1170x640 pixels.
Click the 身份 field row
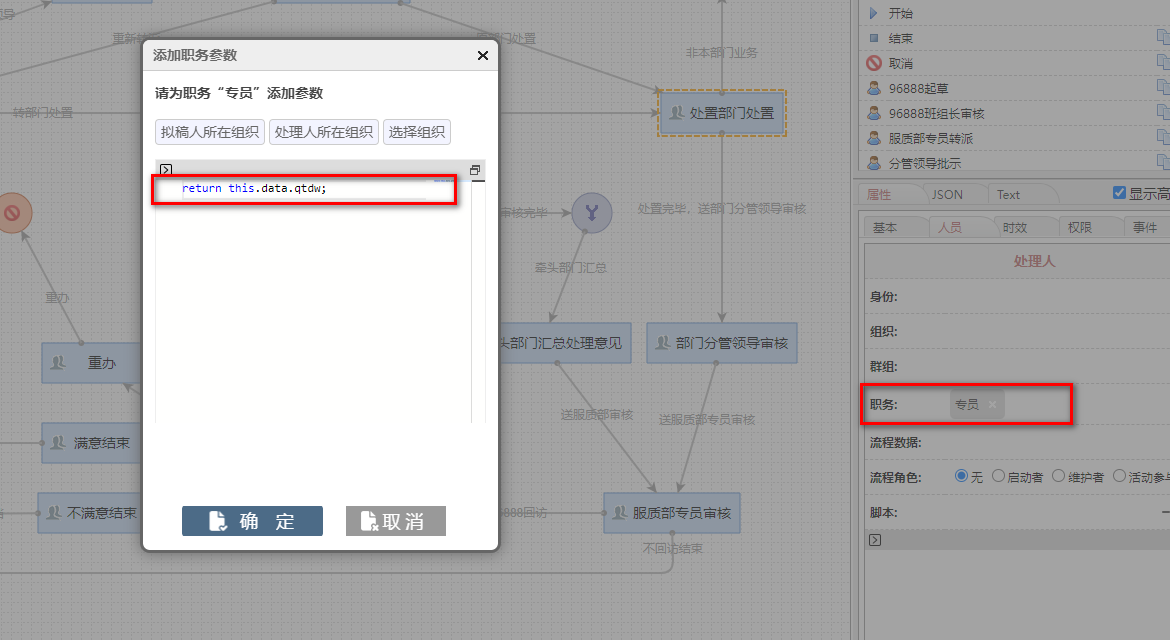tap(1019, 296)
